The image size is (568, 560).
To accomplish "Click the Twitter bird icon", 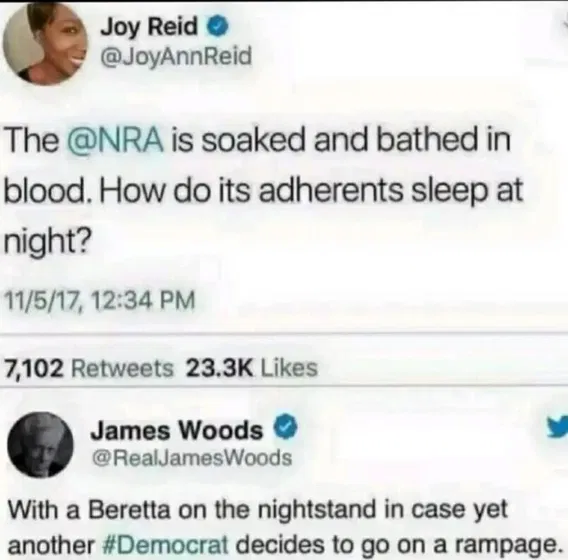I will [558, 426].
